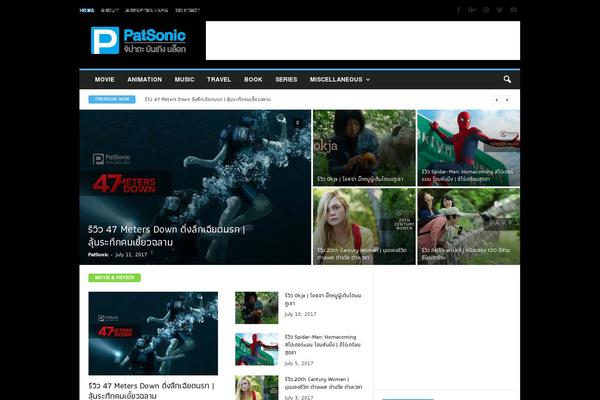Open the Instagram social icon in header
Viewport: 600px width, 400px height.
486,10
